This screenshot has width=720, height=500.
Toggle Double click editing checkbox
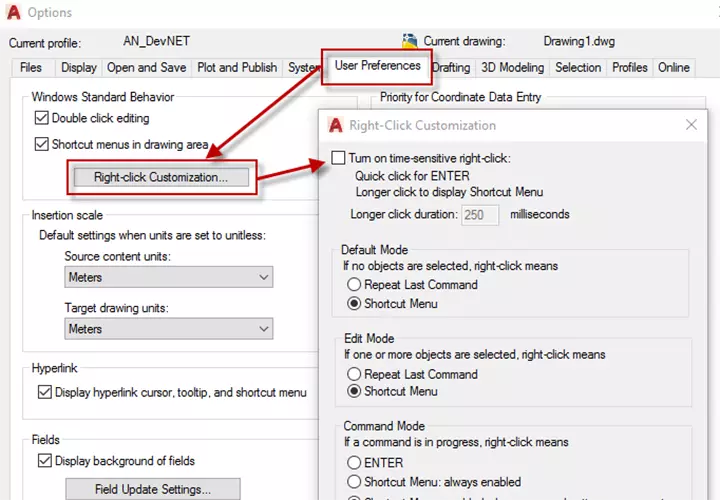pos(42,118)
